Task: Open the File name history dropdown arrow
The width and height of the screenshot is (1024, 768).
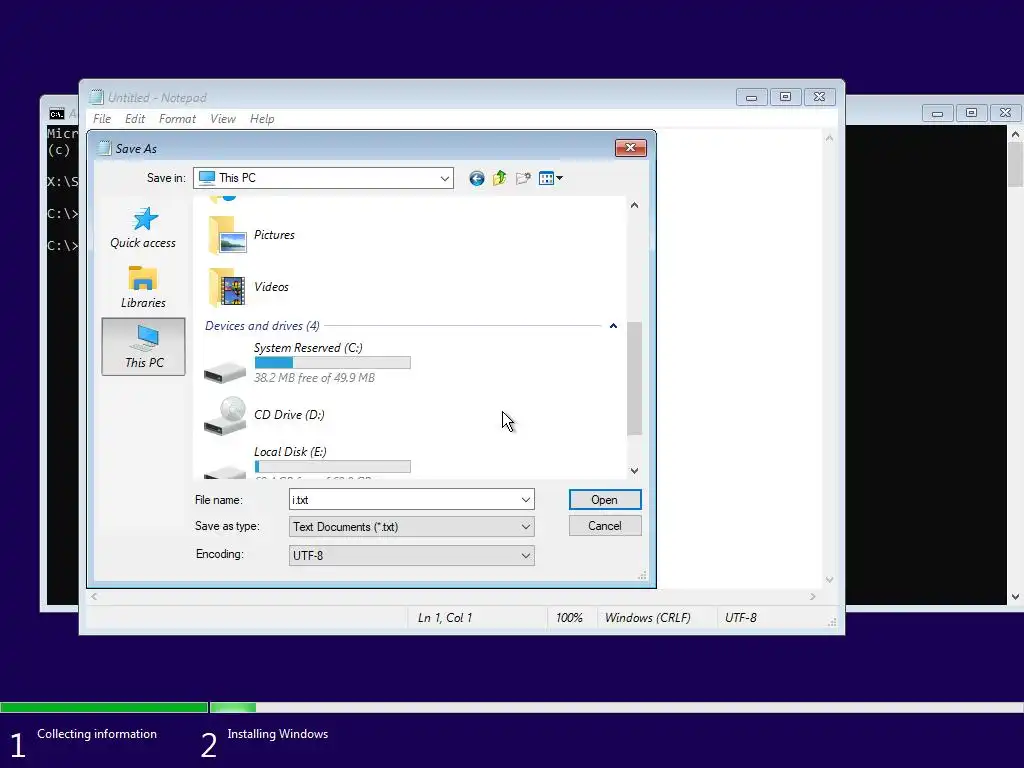Action: (x=526, y=500)
